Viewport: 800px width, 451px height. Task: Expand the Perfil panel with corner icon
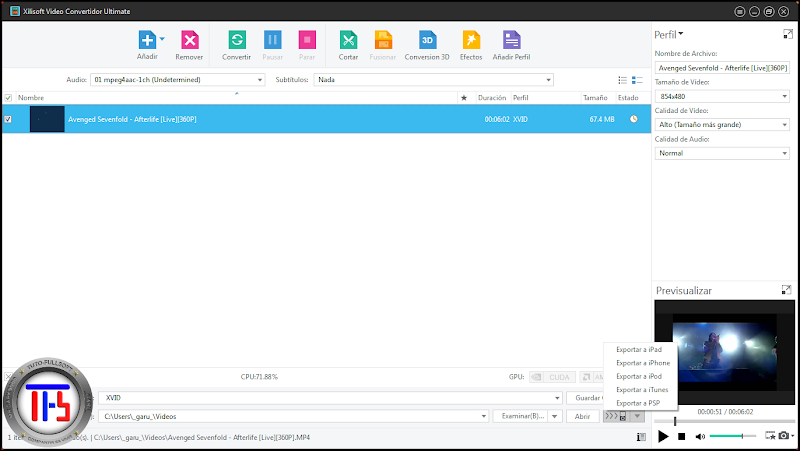(788, 34)
